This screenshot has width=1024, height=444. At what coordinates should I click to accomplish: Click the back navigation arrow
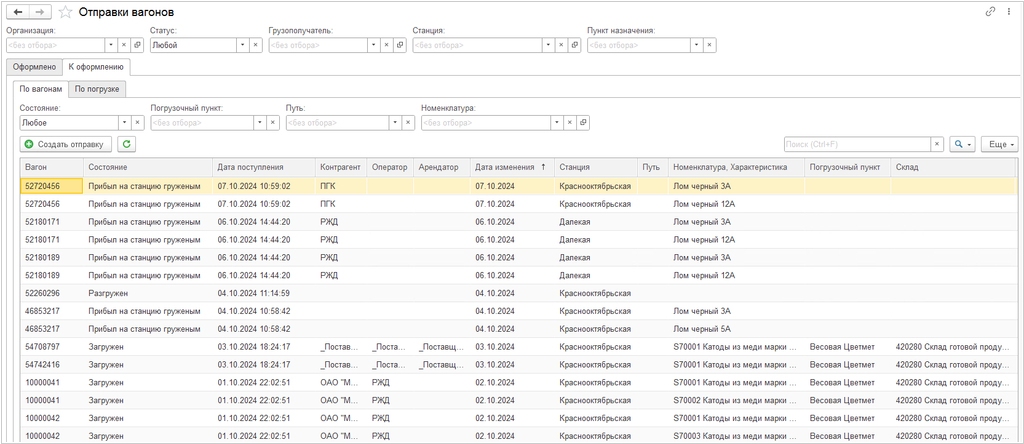click(18, 12)
